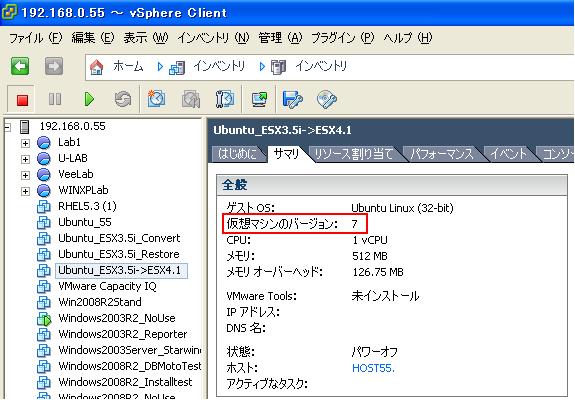The width and height of the screenshot is (575, 400).
Task: Select Ubuntu_ESX3.5i_Restore in the tree
Action: click(x=119, y=254)
